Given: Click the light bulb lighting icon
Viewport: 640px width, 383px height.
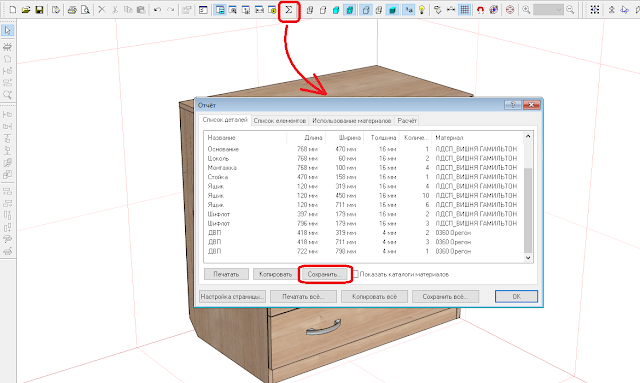Looking at the screenshot, I should 422,9.
